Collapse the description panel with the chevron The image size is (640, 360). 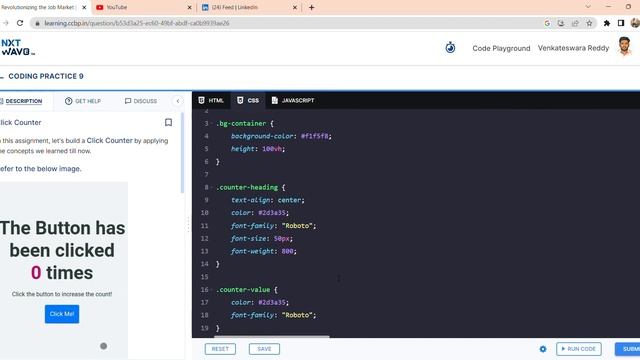click(x=178, y=101)
